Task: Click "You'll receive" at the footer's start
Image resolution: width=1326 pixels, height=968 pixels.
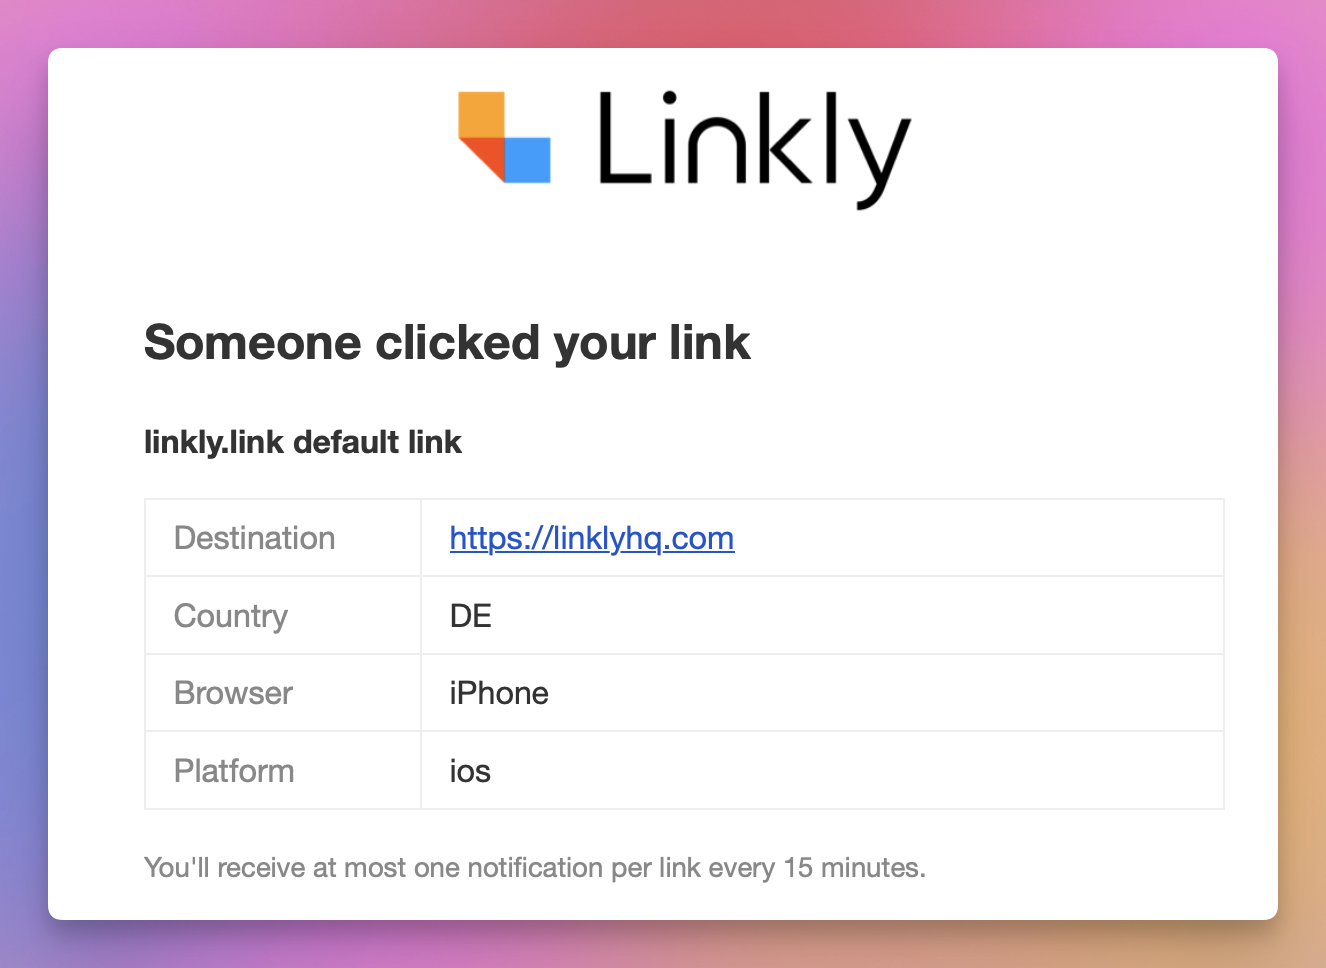Action: pos(224,867)
